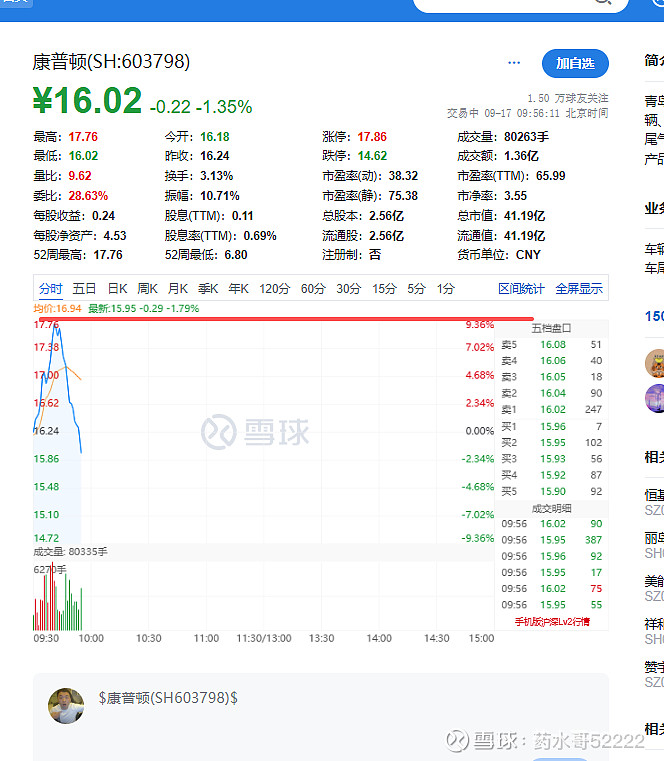
Task: Click the 五档盘口 panel header
Action: coord(551,329)
